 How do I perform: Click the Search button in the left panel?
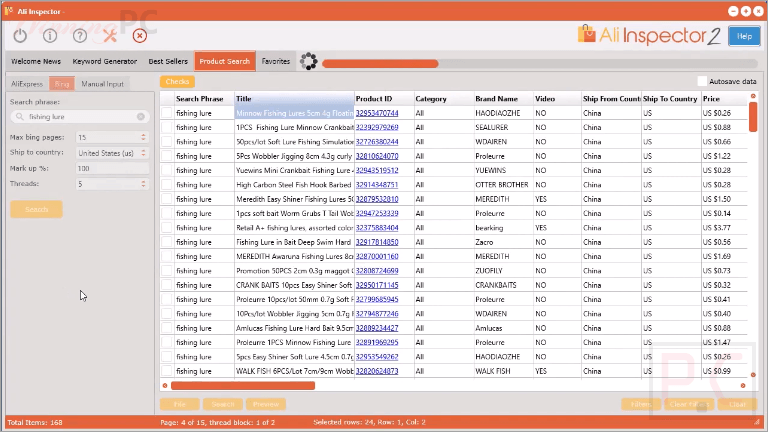click(x=36, y=209)
